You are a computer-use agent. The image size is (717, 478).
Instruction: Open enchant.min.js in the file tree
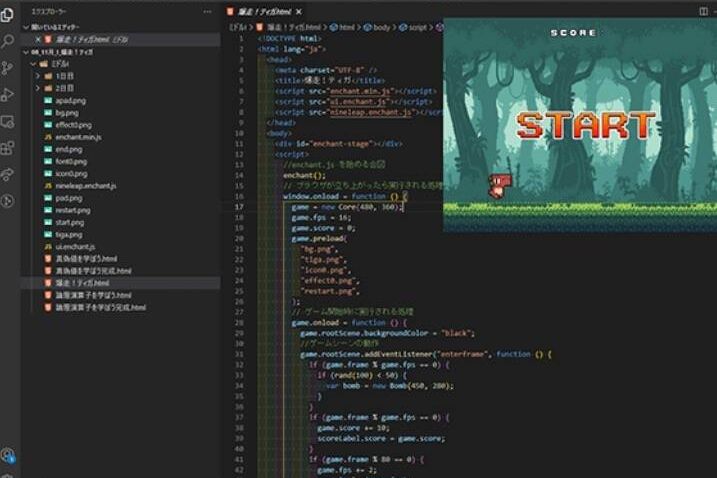(x=78, y=137)
